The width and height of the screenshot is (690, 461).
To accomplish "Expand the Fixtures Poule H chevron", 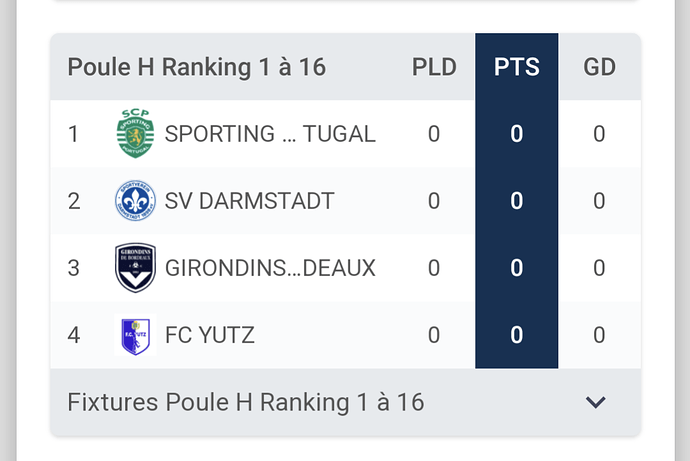I will coord(595,402).
